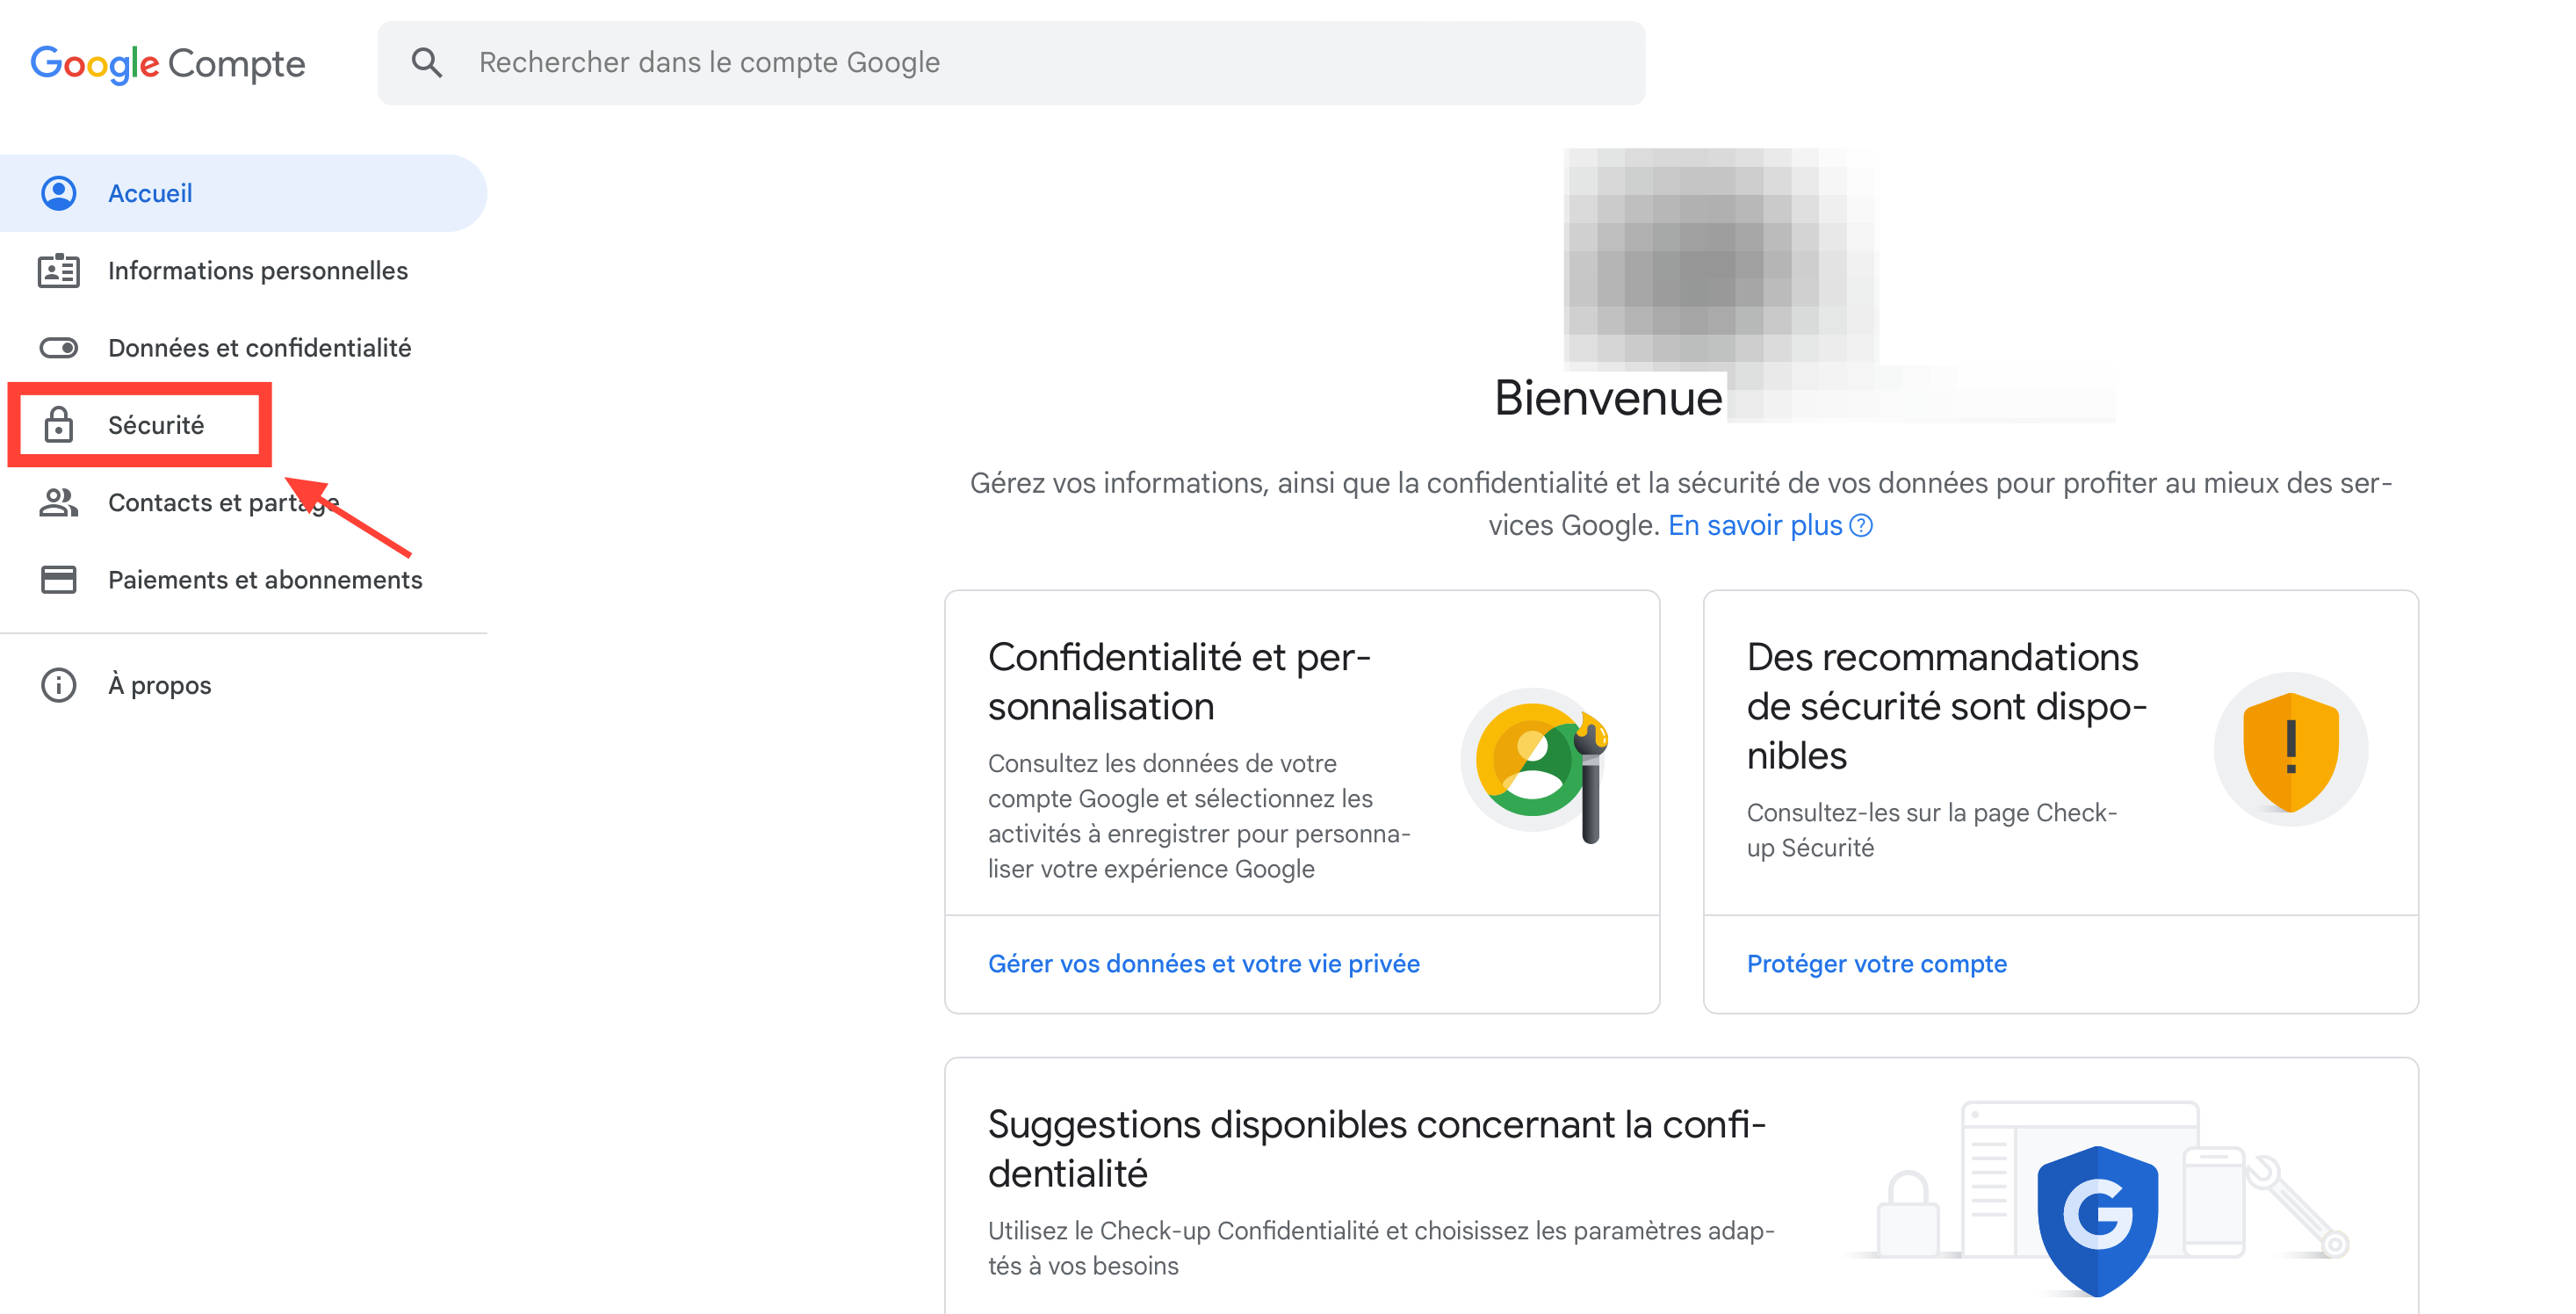The width and height of the screenshot is (2576, 1314).
Task: Click the Accueil person icon
Action: point(59,193)
